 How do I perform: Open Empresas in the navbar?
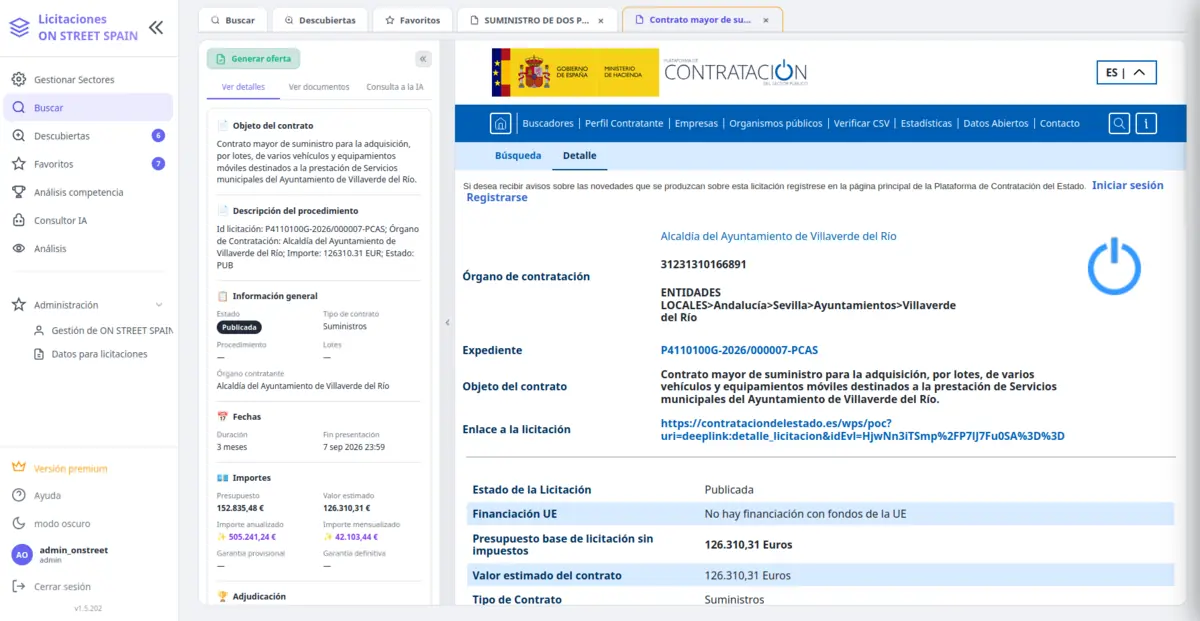[696, 123]
